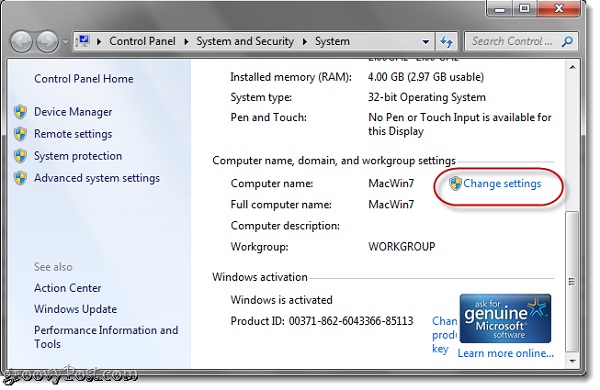Expand arrow before System and Security breadcrumb
This screenshot has height=390, width=600.
pos(186,41)
